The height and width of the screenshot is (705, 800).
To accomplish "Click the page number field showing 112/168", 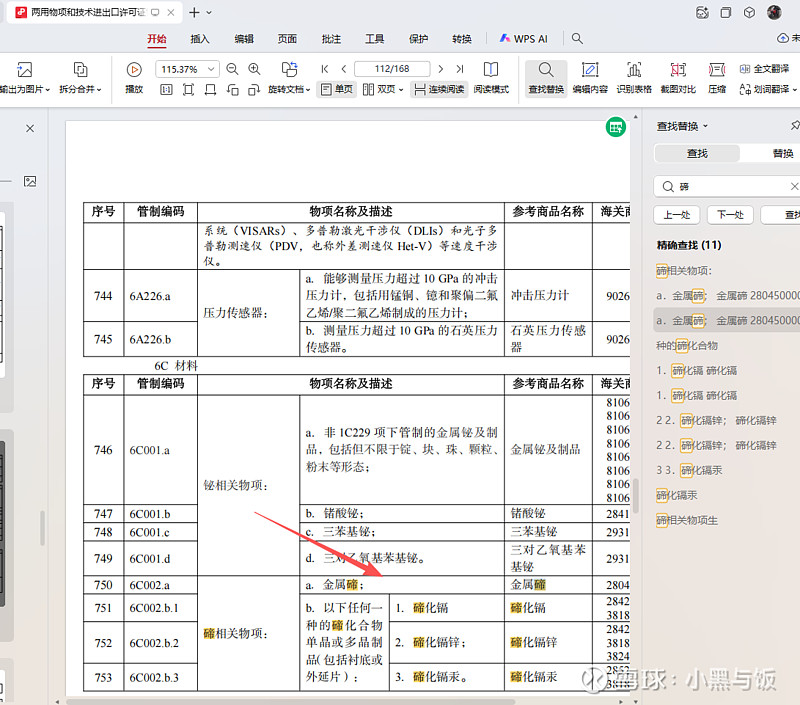I will [x=392, y=69].
